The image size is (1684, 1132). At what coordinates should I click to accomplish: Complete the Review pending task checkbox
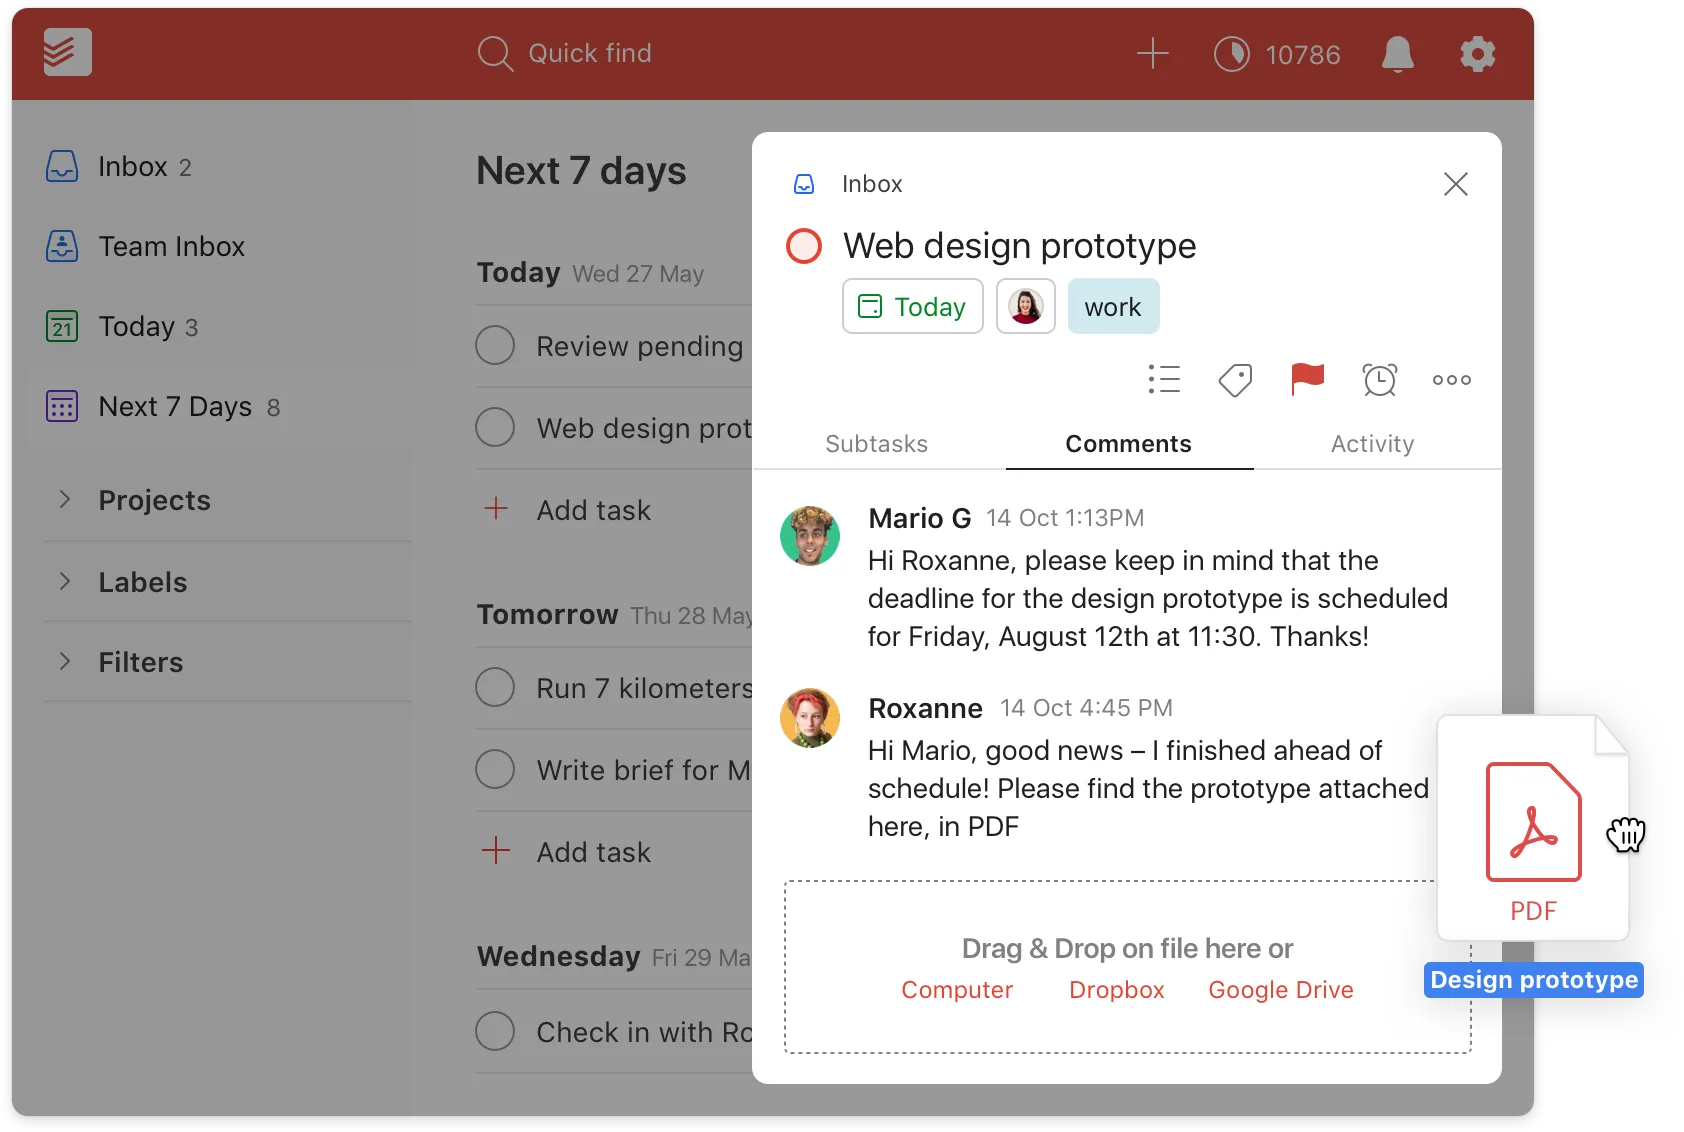coord(495,345)
